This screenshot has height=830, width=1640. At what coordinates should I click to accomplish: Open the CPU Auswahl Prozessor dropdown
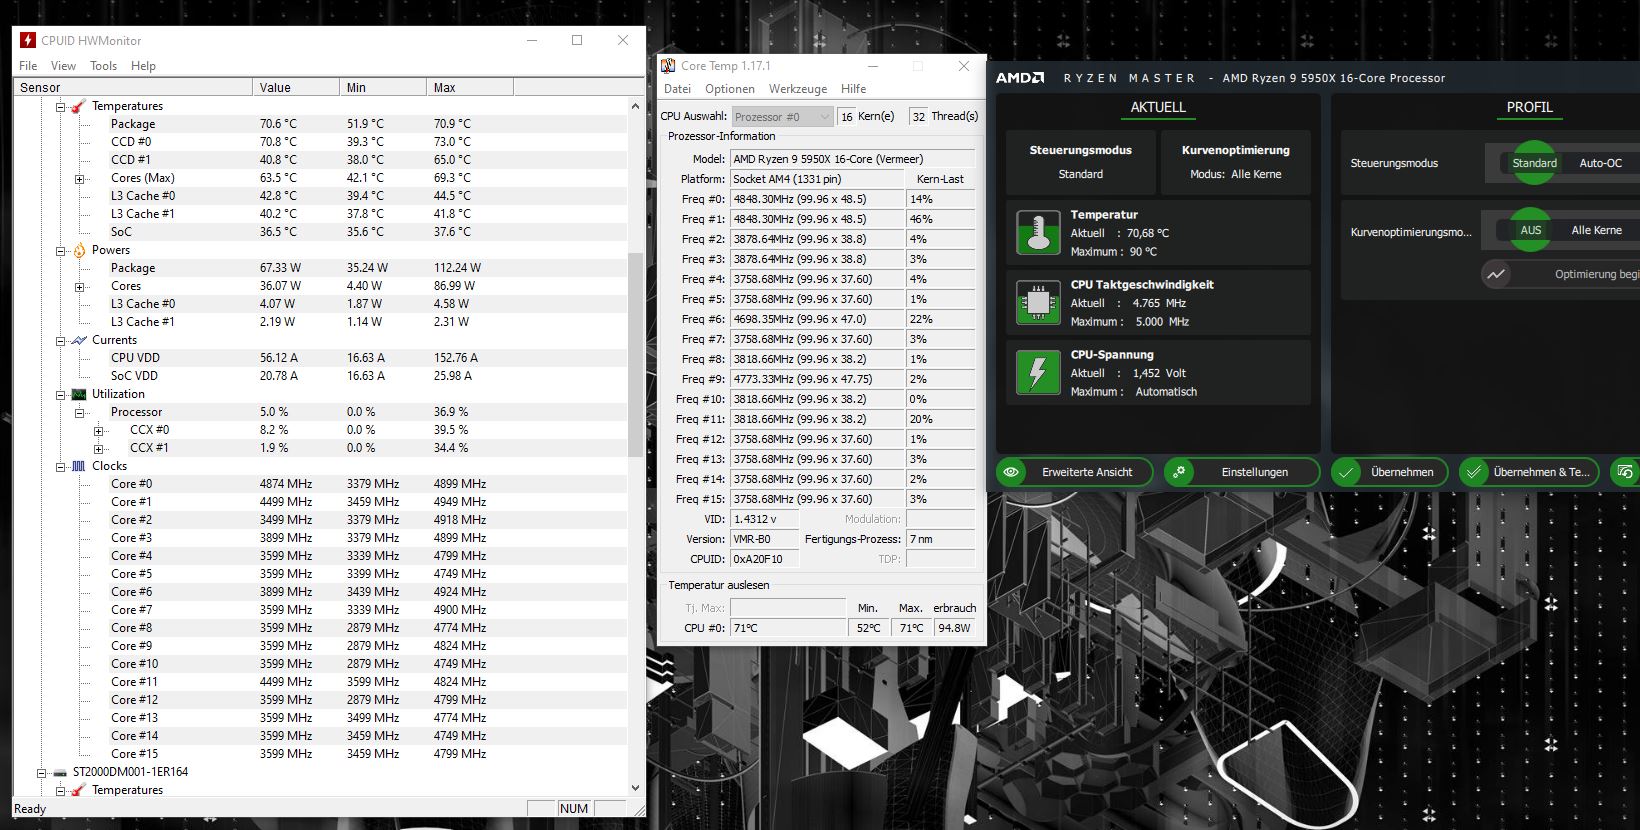pyautogui.click(x=782, y=116)
